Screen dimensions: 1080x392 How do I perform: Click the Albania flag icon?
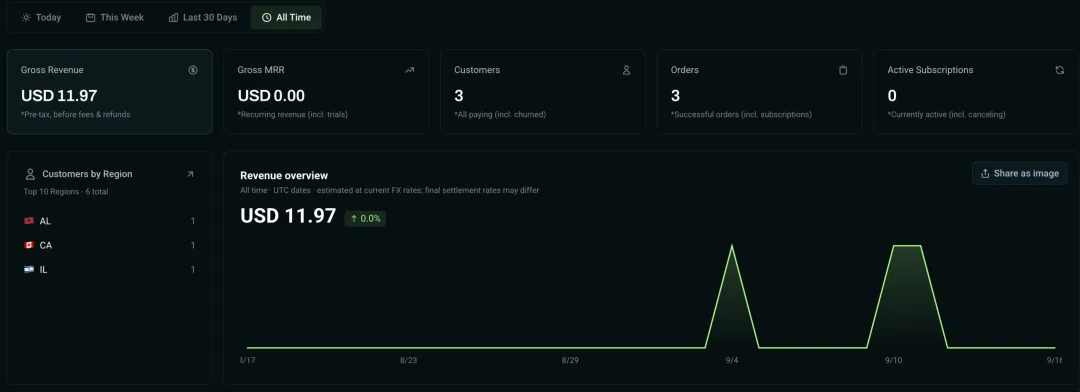29,221
